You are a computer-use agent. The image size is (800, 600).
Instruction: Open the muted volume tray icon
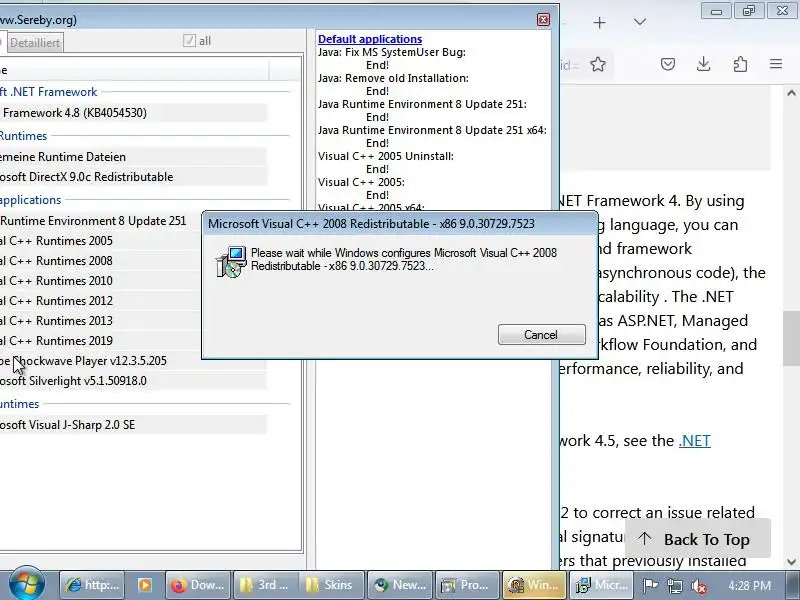pos(699,586)
